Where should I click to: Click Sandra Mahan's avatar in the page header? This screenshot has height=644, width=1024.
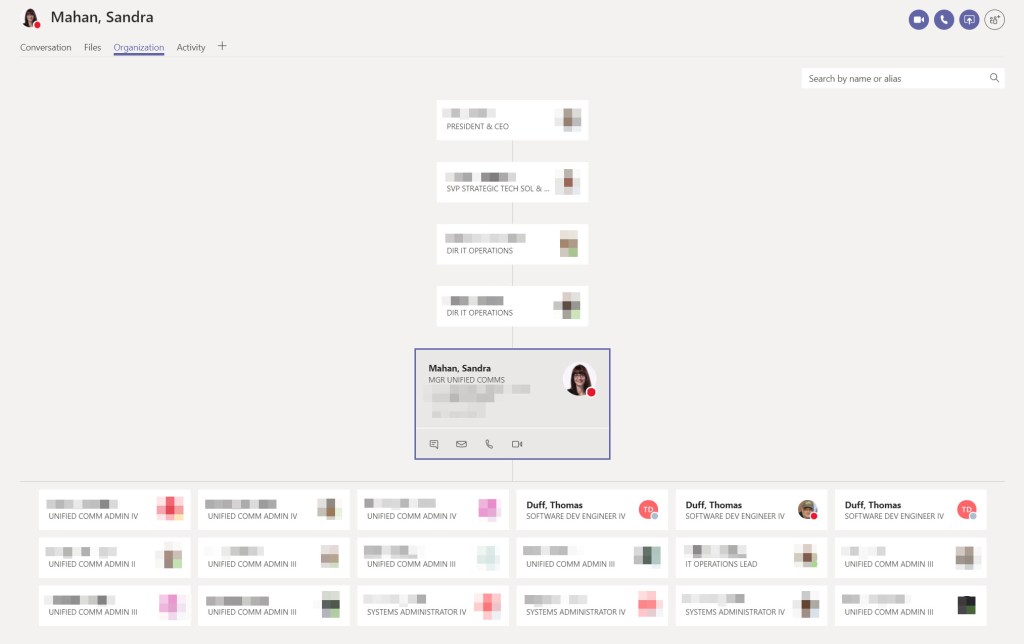(30, 17)
